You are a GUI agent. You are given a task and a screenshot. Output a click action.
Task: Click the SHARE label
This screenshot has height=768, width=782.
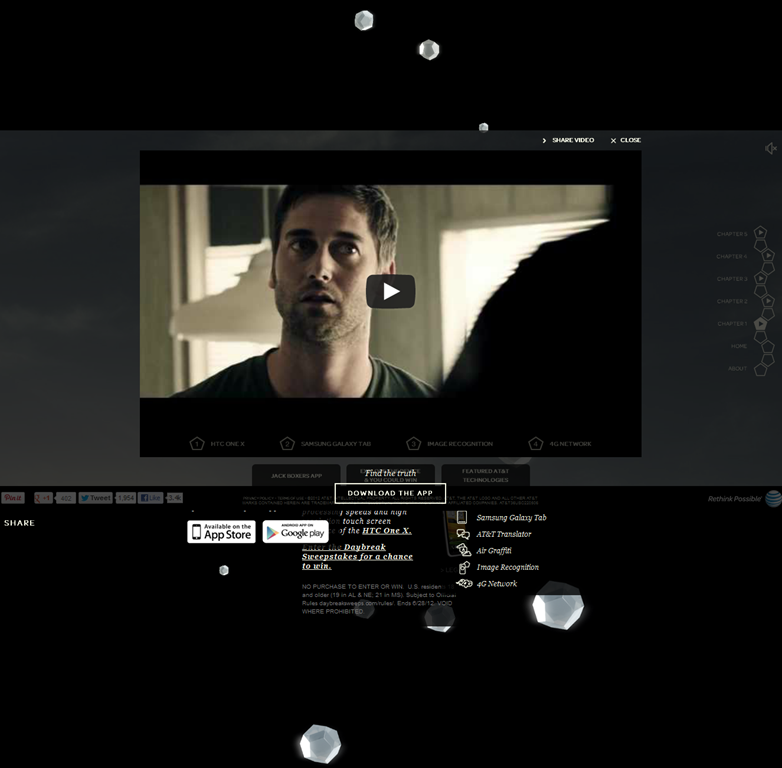[19, 523]
